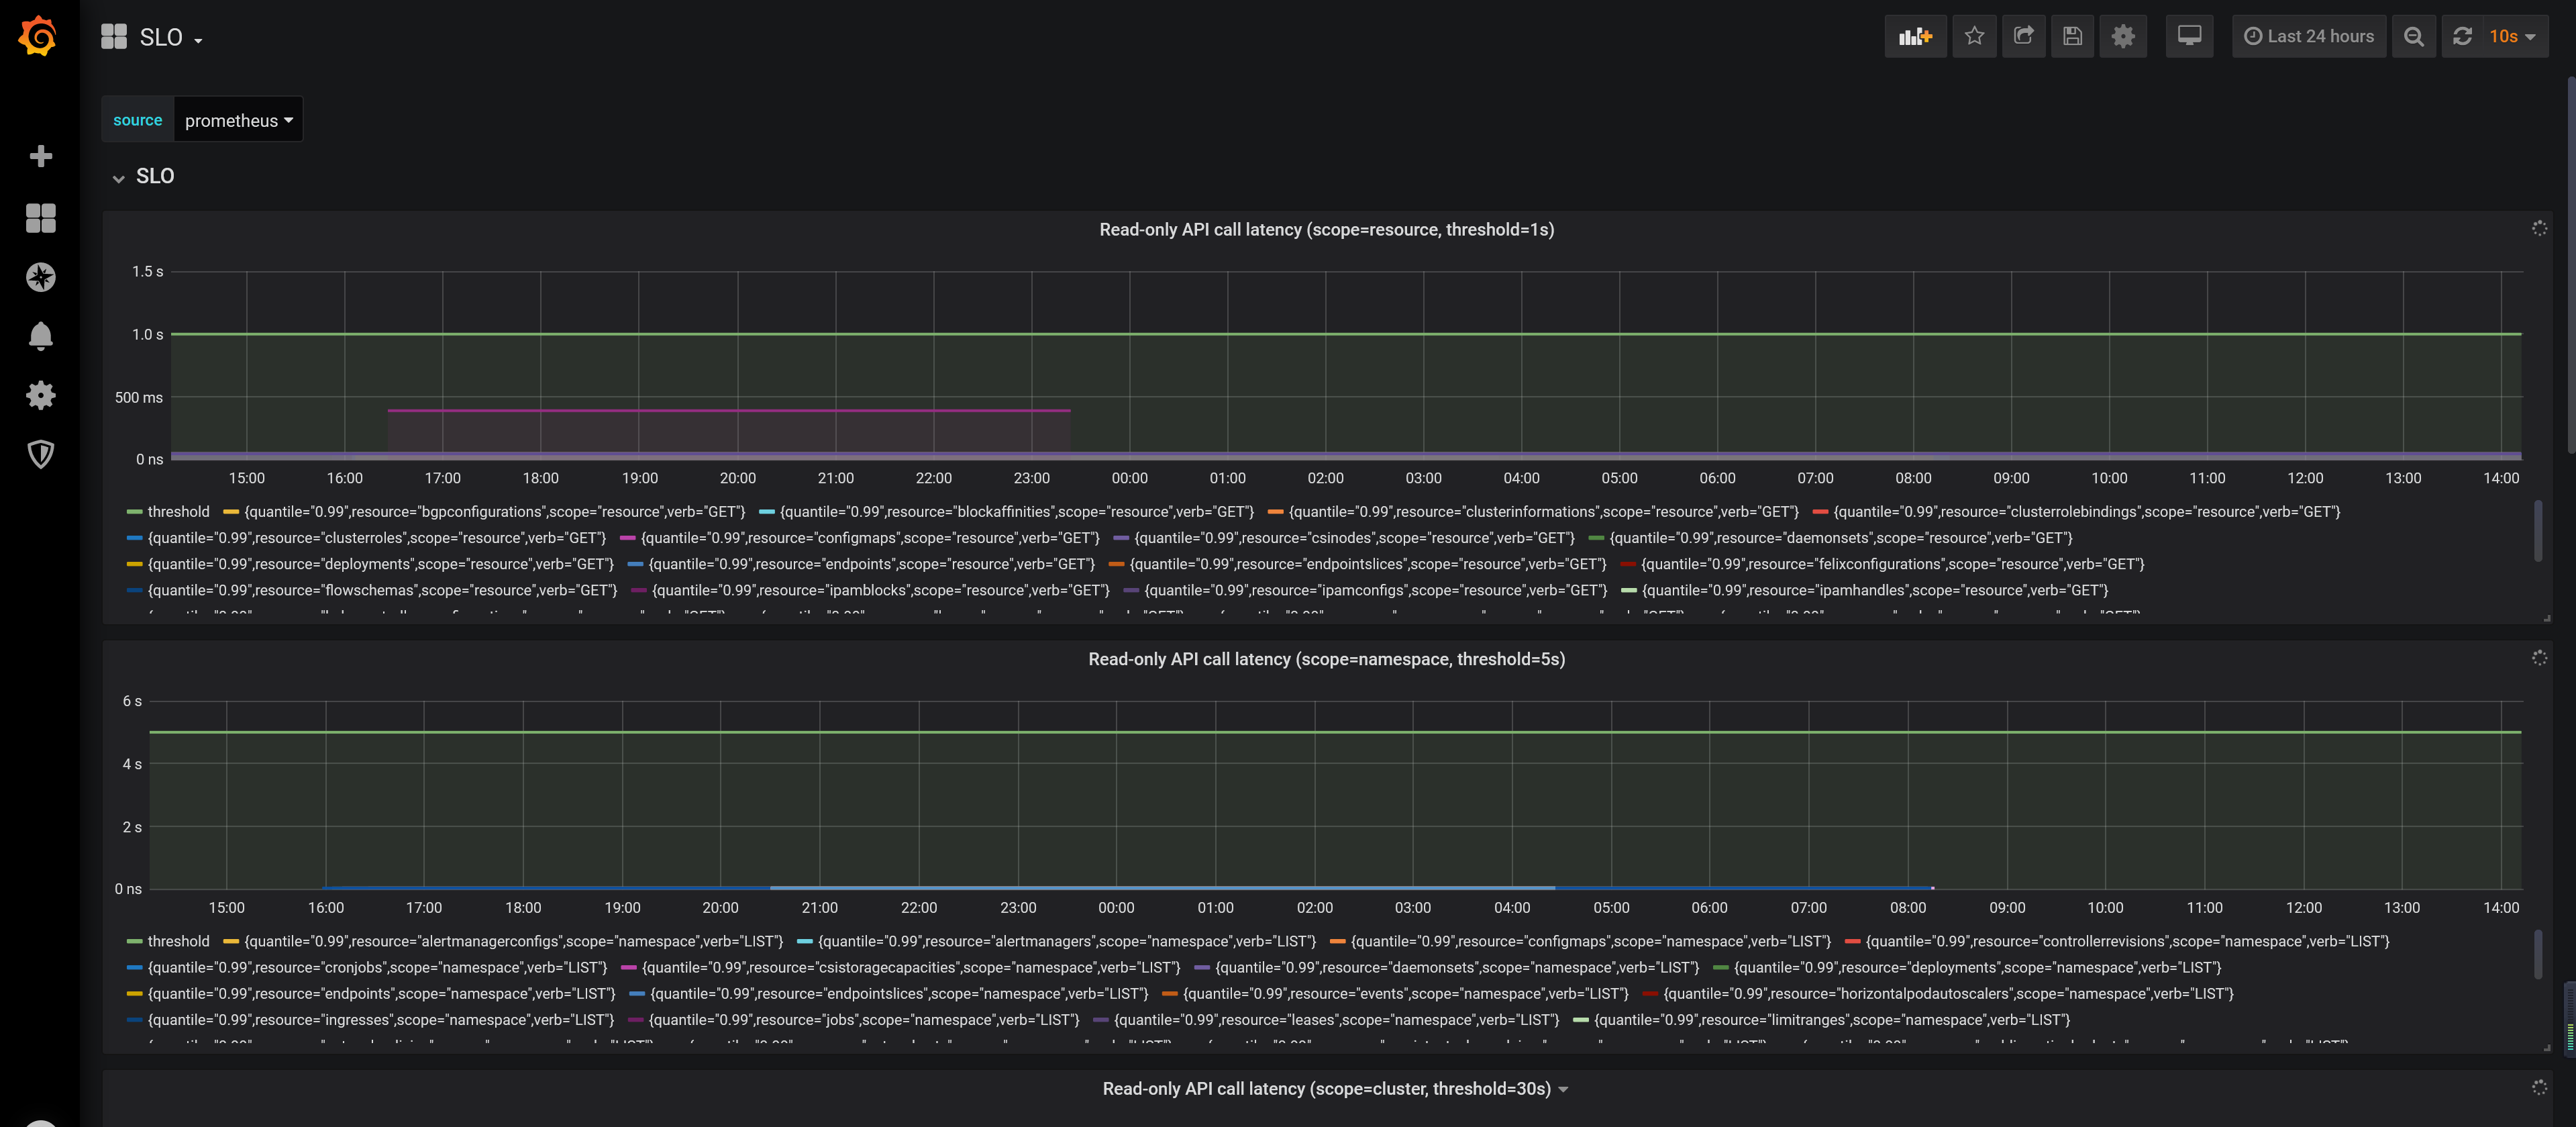2576x1127 pixels.
Task: Toggle cronjobs LIST series in second legend
Action: tap(376, 968)
